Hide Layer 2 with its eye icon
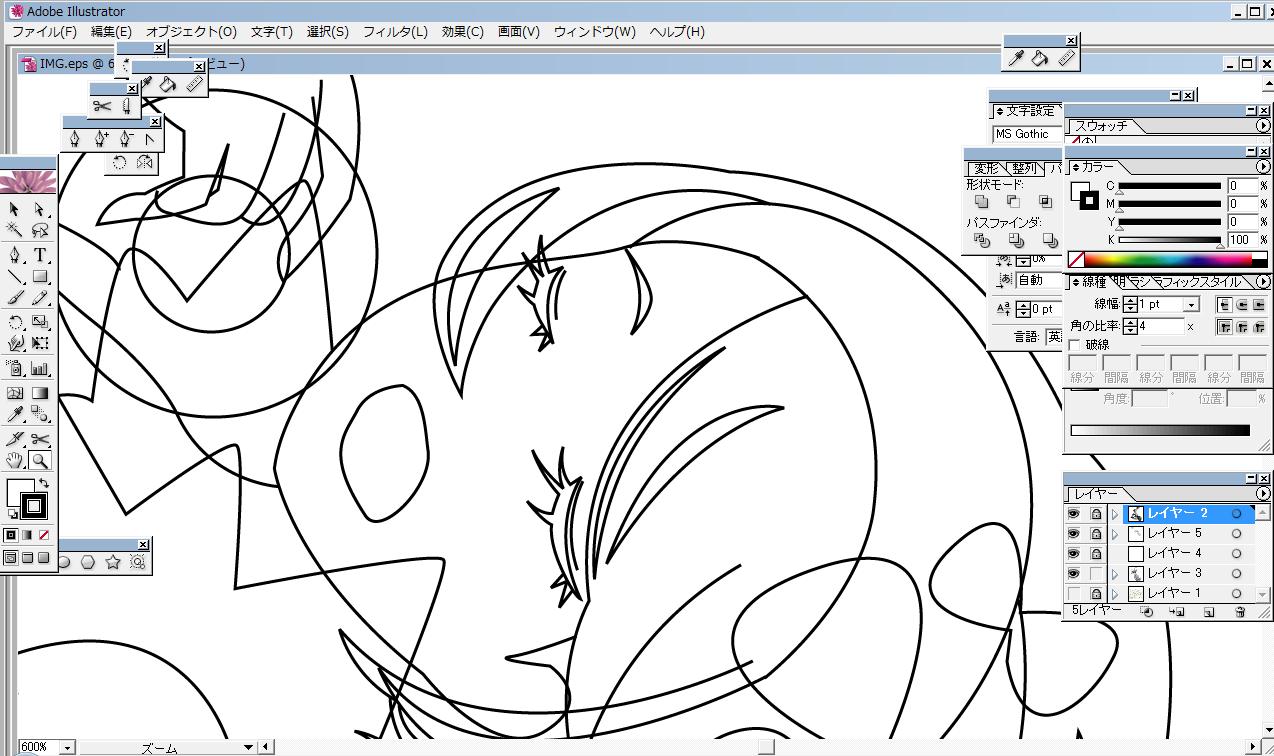This screenshot has height=756, width=1274. [x=1074, y=513]
